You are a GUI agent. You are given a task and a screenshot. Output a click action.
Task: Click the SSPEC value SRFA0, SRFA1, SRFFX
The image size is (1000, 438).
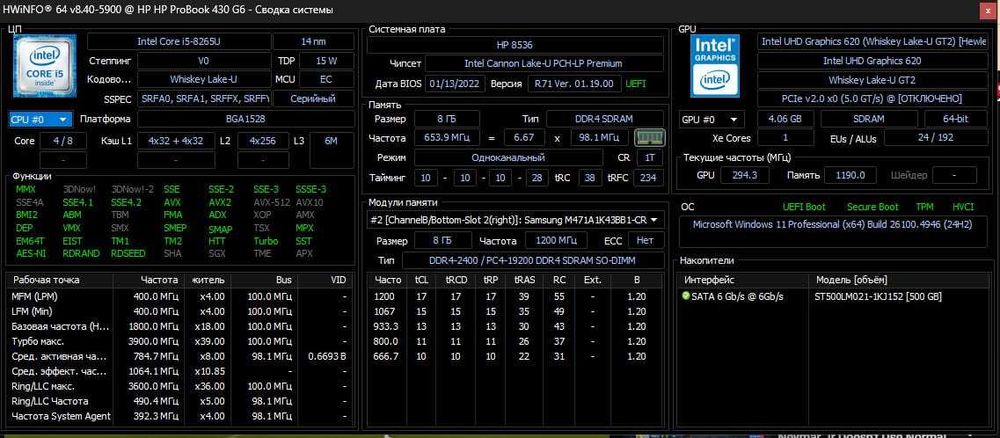point(203,99)
